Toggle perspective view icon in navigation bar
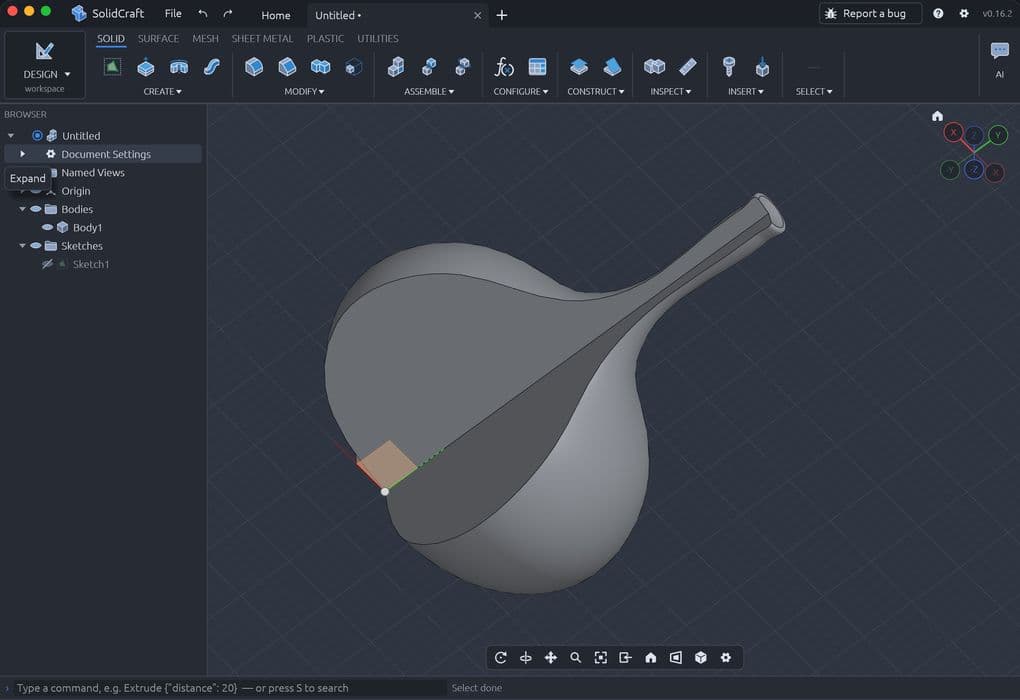1020x700 pixels. coord(676,658)
